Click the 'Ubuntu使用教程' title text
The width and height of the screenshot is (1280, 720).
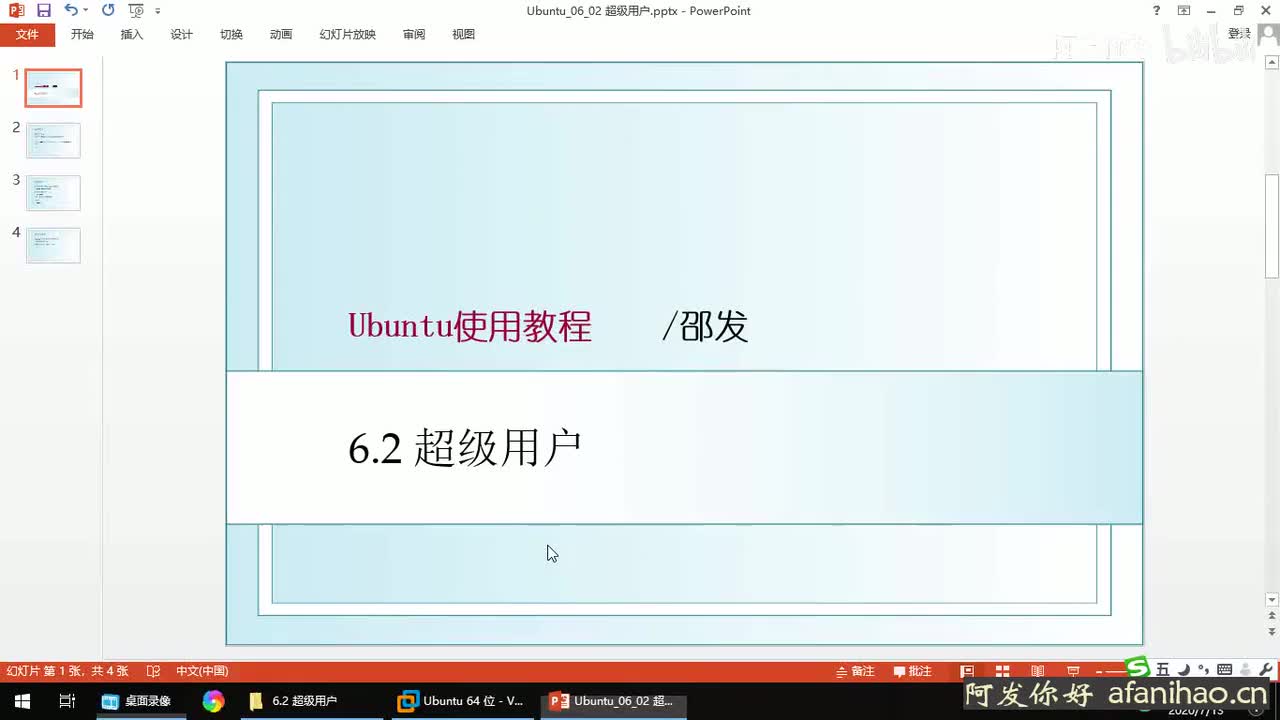click(470, 326)
